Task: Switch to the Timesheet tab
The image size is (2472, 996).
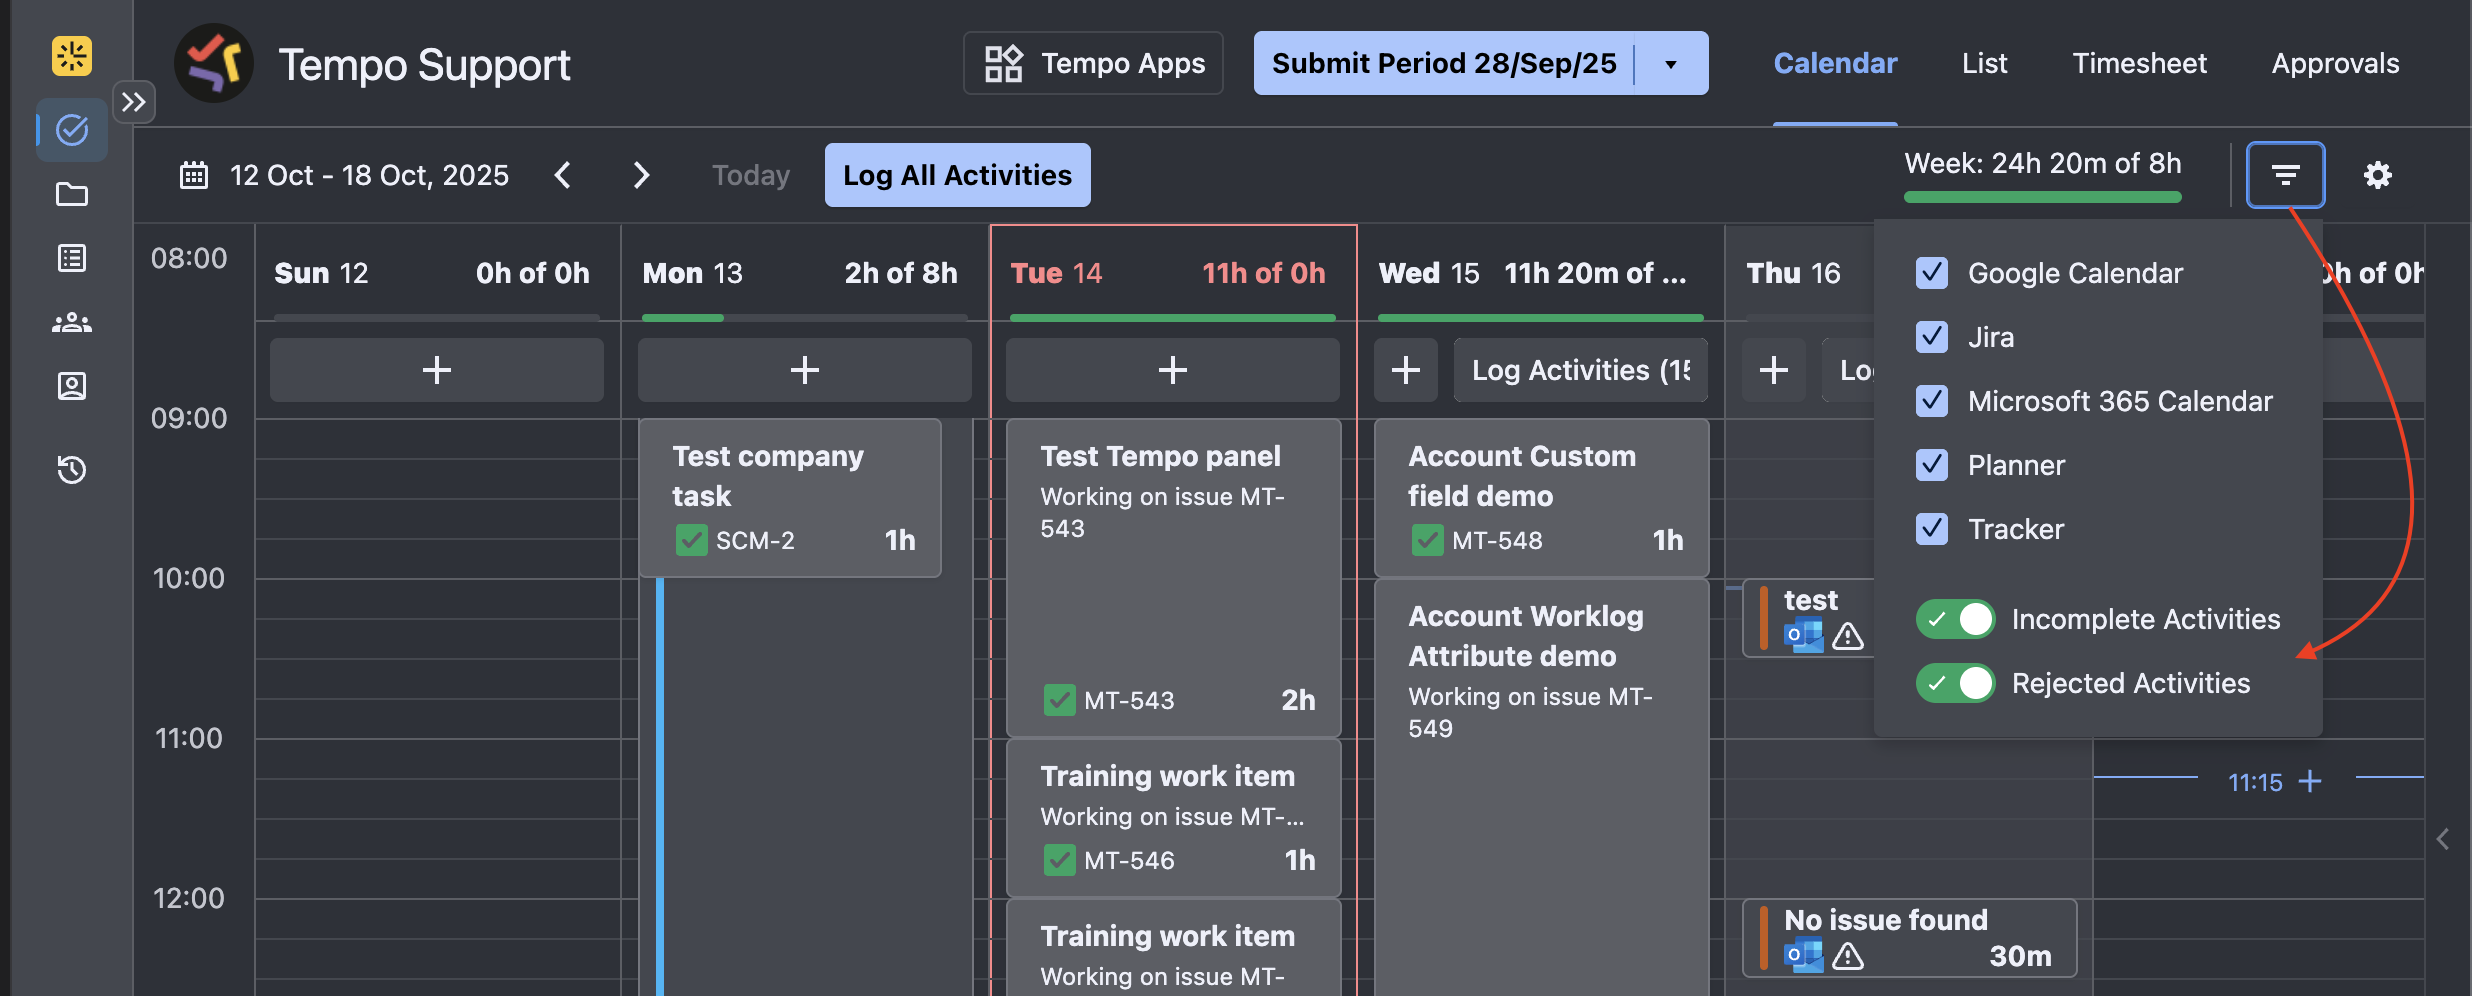Action: click(2139, 64)
